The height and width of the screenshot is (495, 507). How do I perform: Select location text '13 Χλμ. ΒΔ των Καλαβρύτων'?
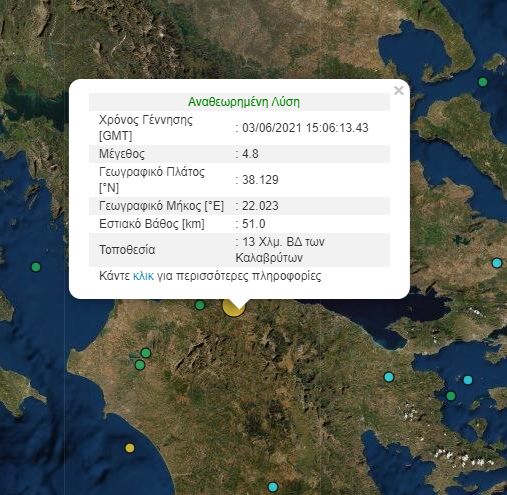[280, 250]
